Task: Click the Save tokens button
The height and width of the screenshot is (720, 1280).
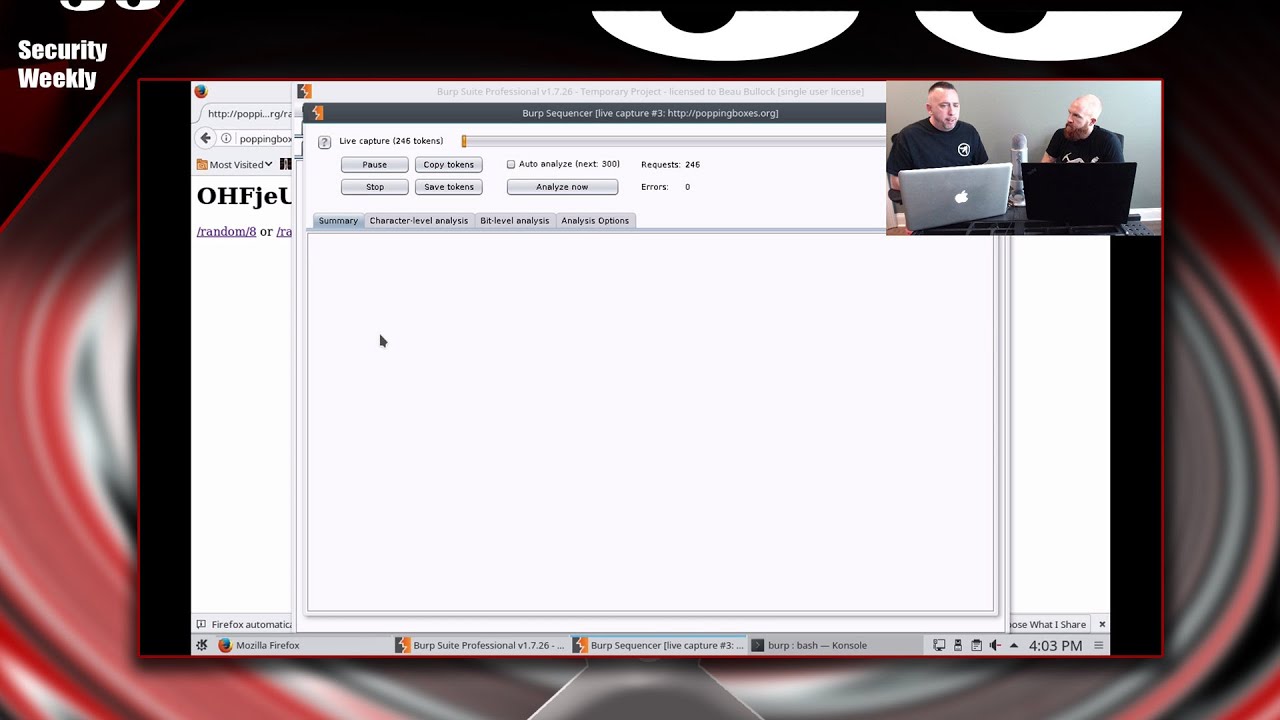Action: [x=449, y=187]
